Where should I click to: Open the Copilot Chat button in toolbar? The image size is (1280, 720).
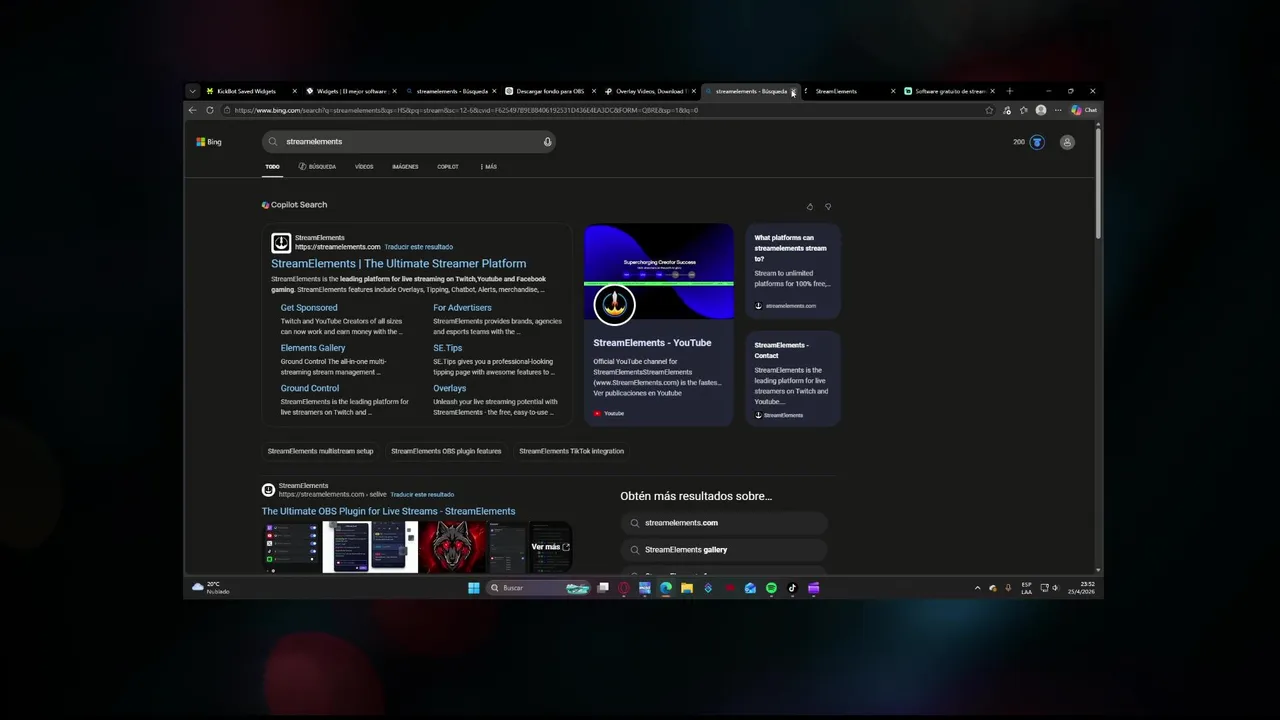click(1084, 110)
